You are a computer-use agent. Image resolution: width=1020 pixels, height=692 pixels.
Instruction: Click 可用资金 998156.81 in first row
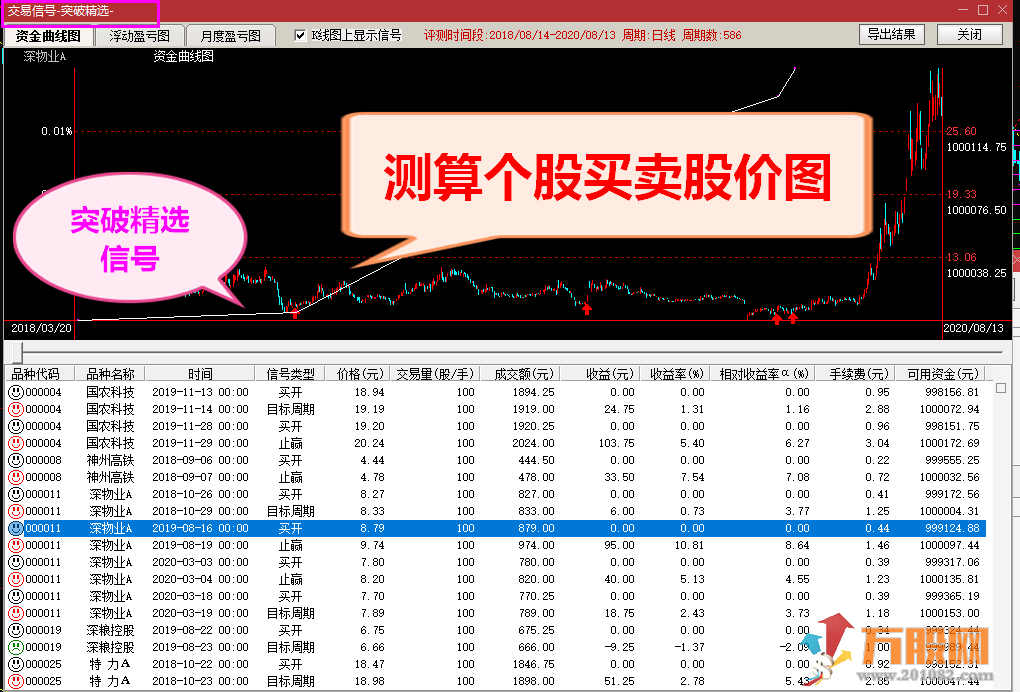(952, 392)
